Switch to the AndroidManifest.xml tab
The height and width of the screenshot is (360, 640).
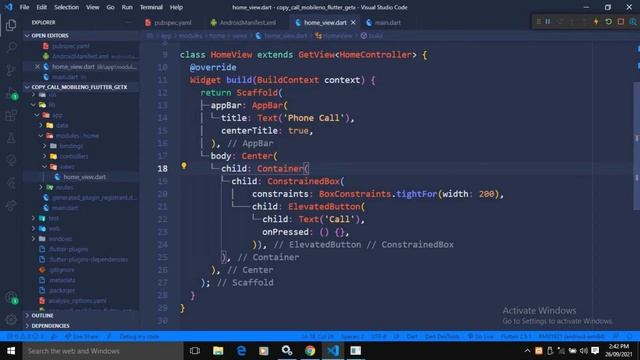(x=243, y=23)
